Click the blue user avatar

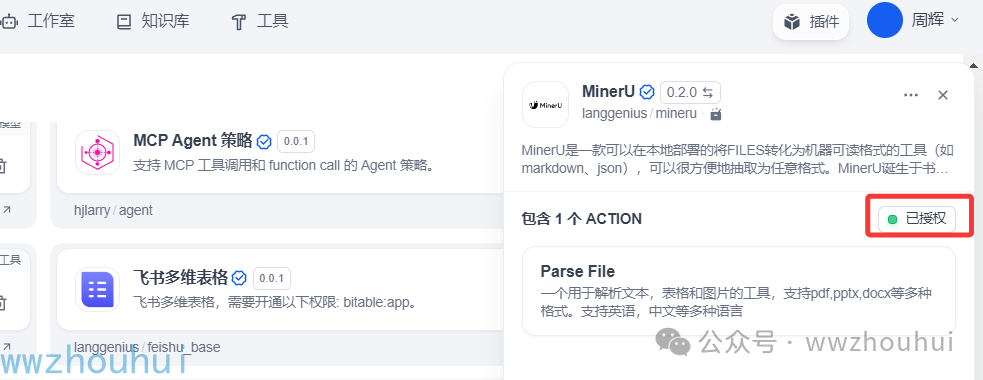click(x=885, y=20)
